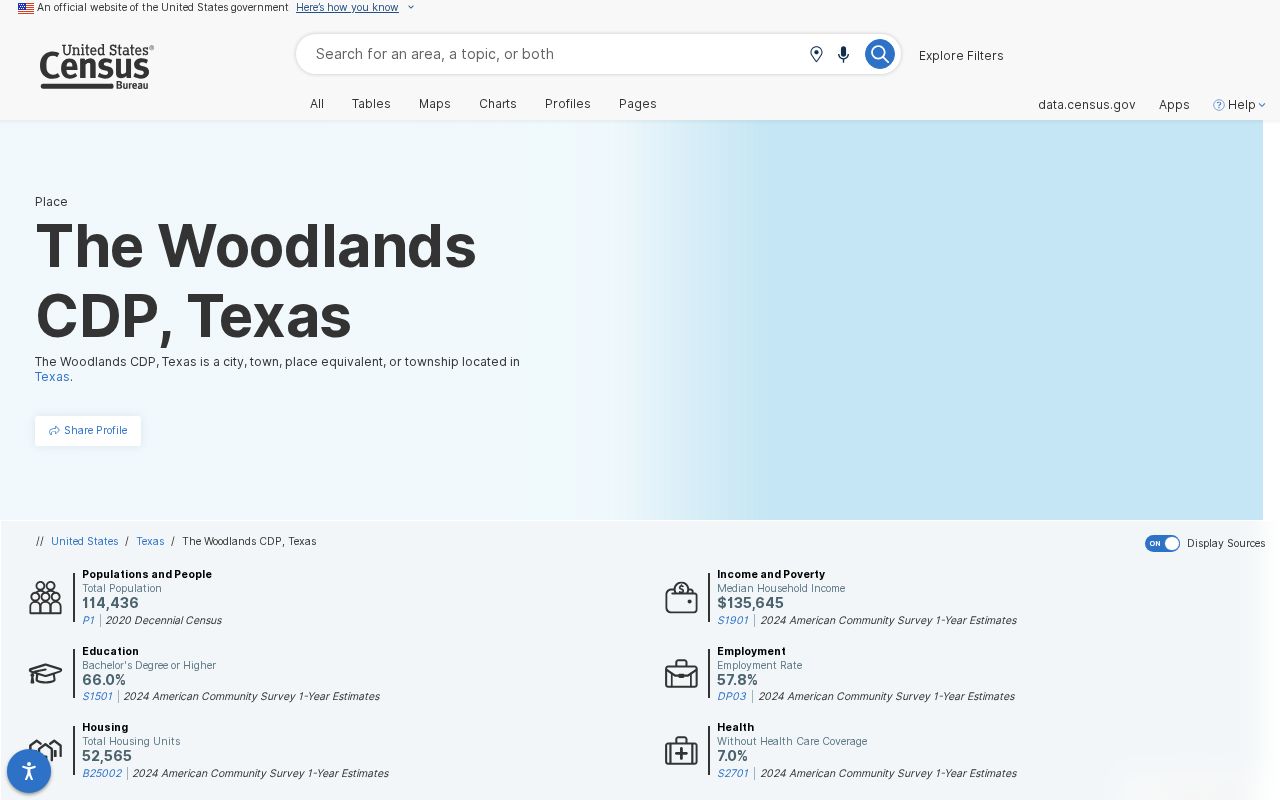The image size is (1280, 800).
Task: Activate the microphone voice search icon
Action: point(844,54)
